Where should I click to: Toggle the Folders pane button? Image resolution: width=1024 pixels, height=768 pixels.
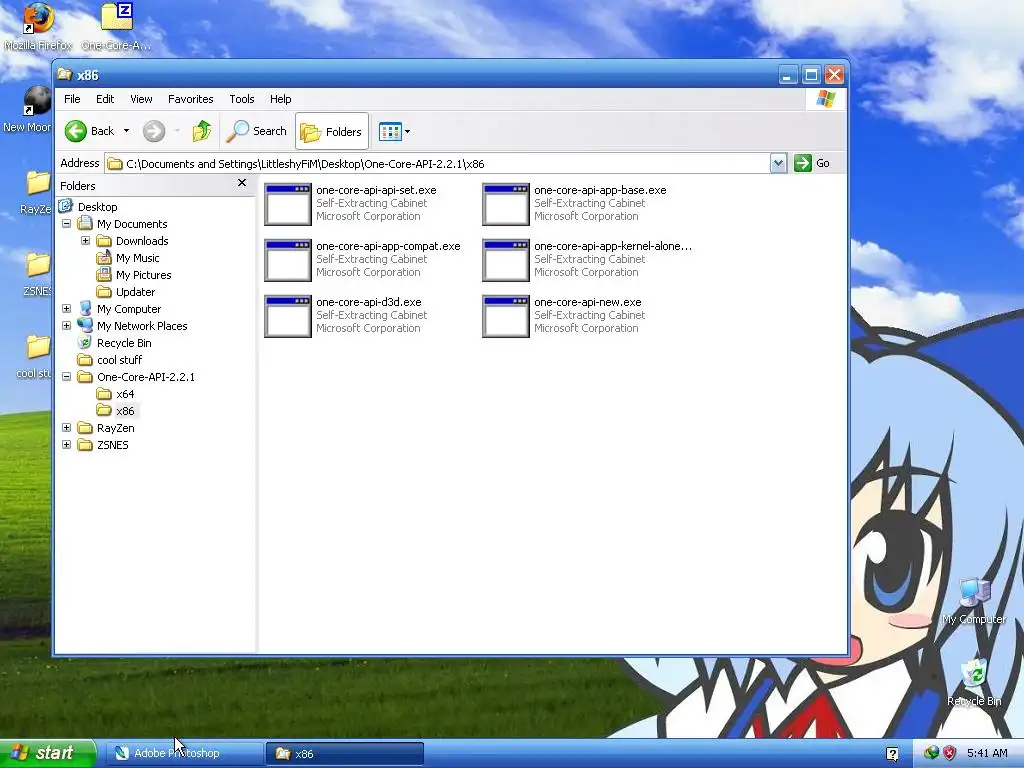[332, 131]
